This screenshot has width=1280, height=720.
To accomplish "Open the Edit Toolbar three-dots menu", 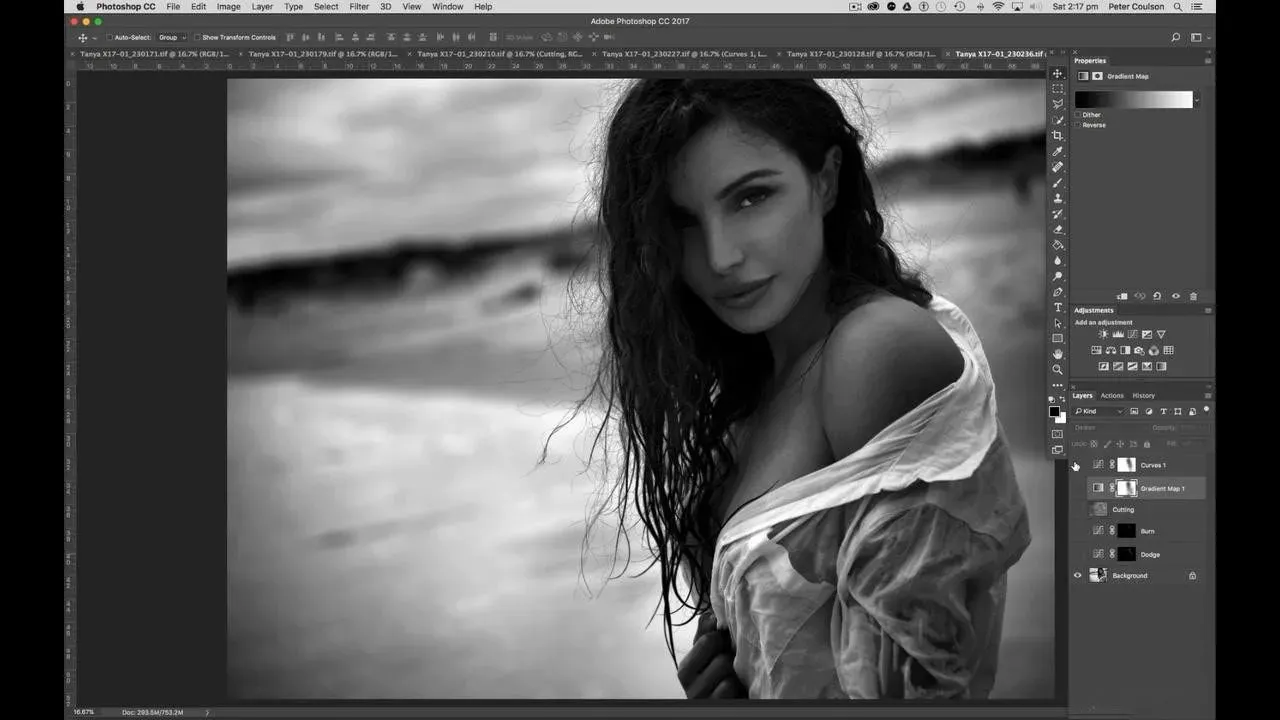I will (1058, 385).
